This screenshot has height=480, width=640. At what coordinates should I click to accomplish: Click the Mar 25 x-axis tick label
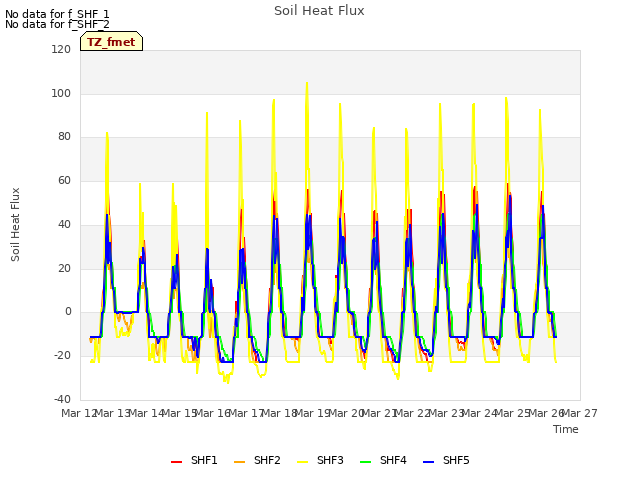point(513,413)
